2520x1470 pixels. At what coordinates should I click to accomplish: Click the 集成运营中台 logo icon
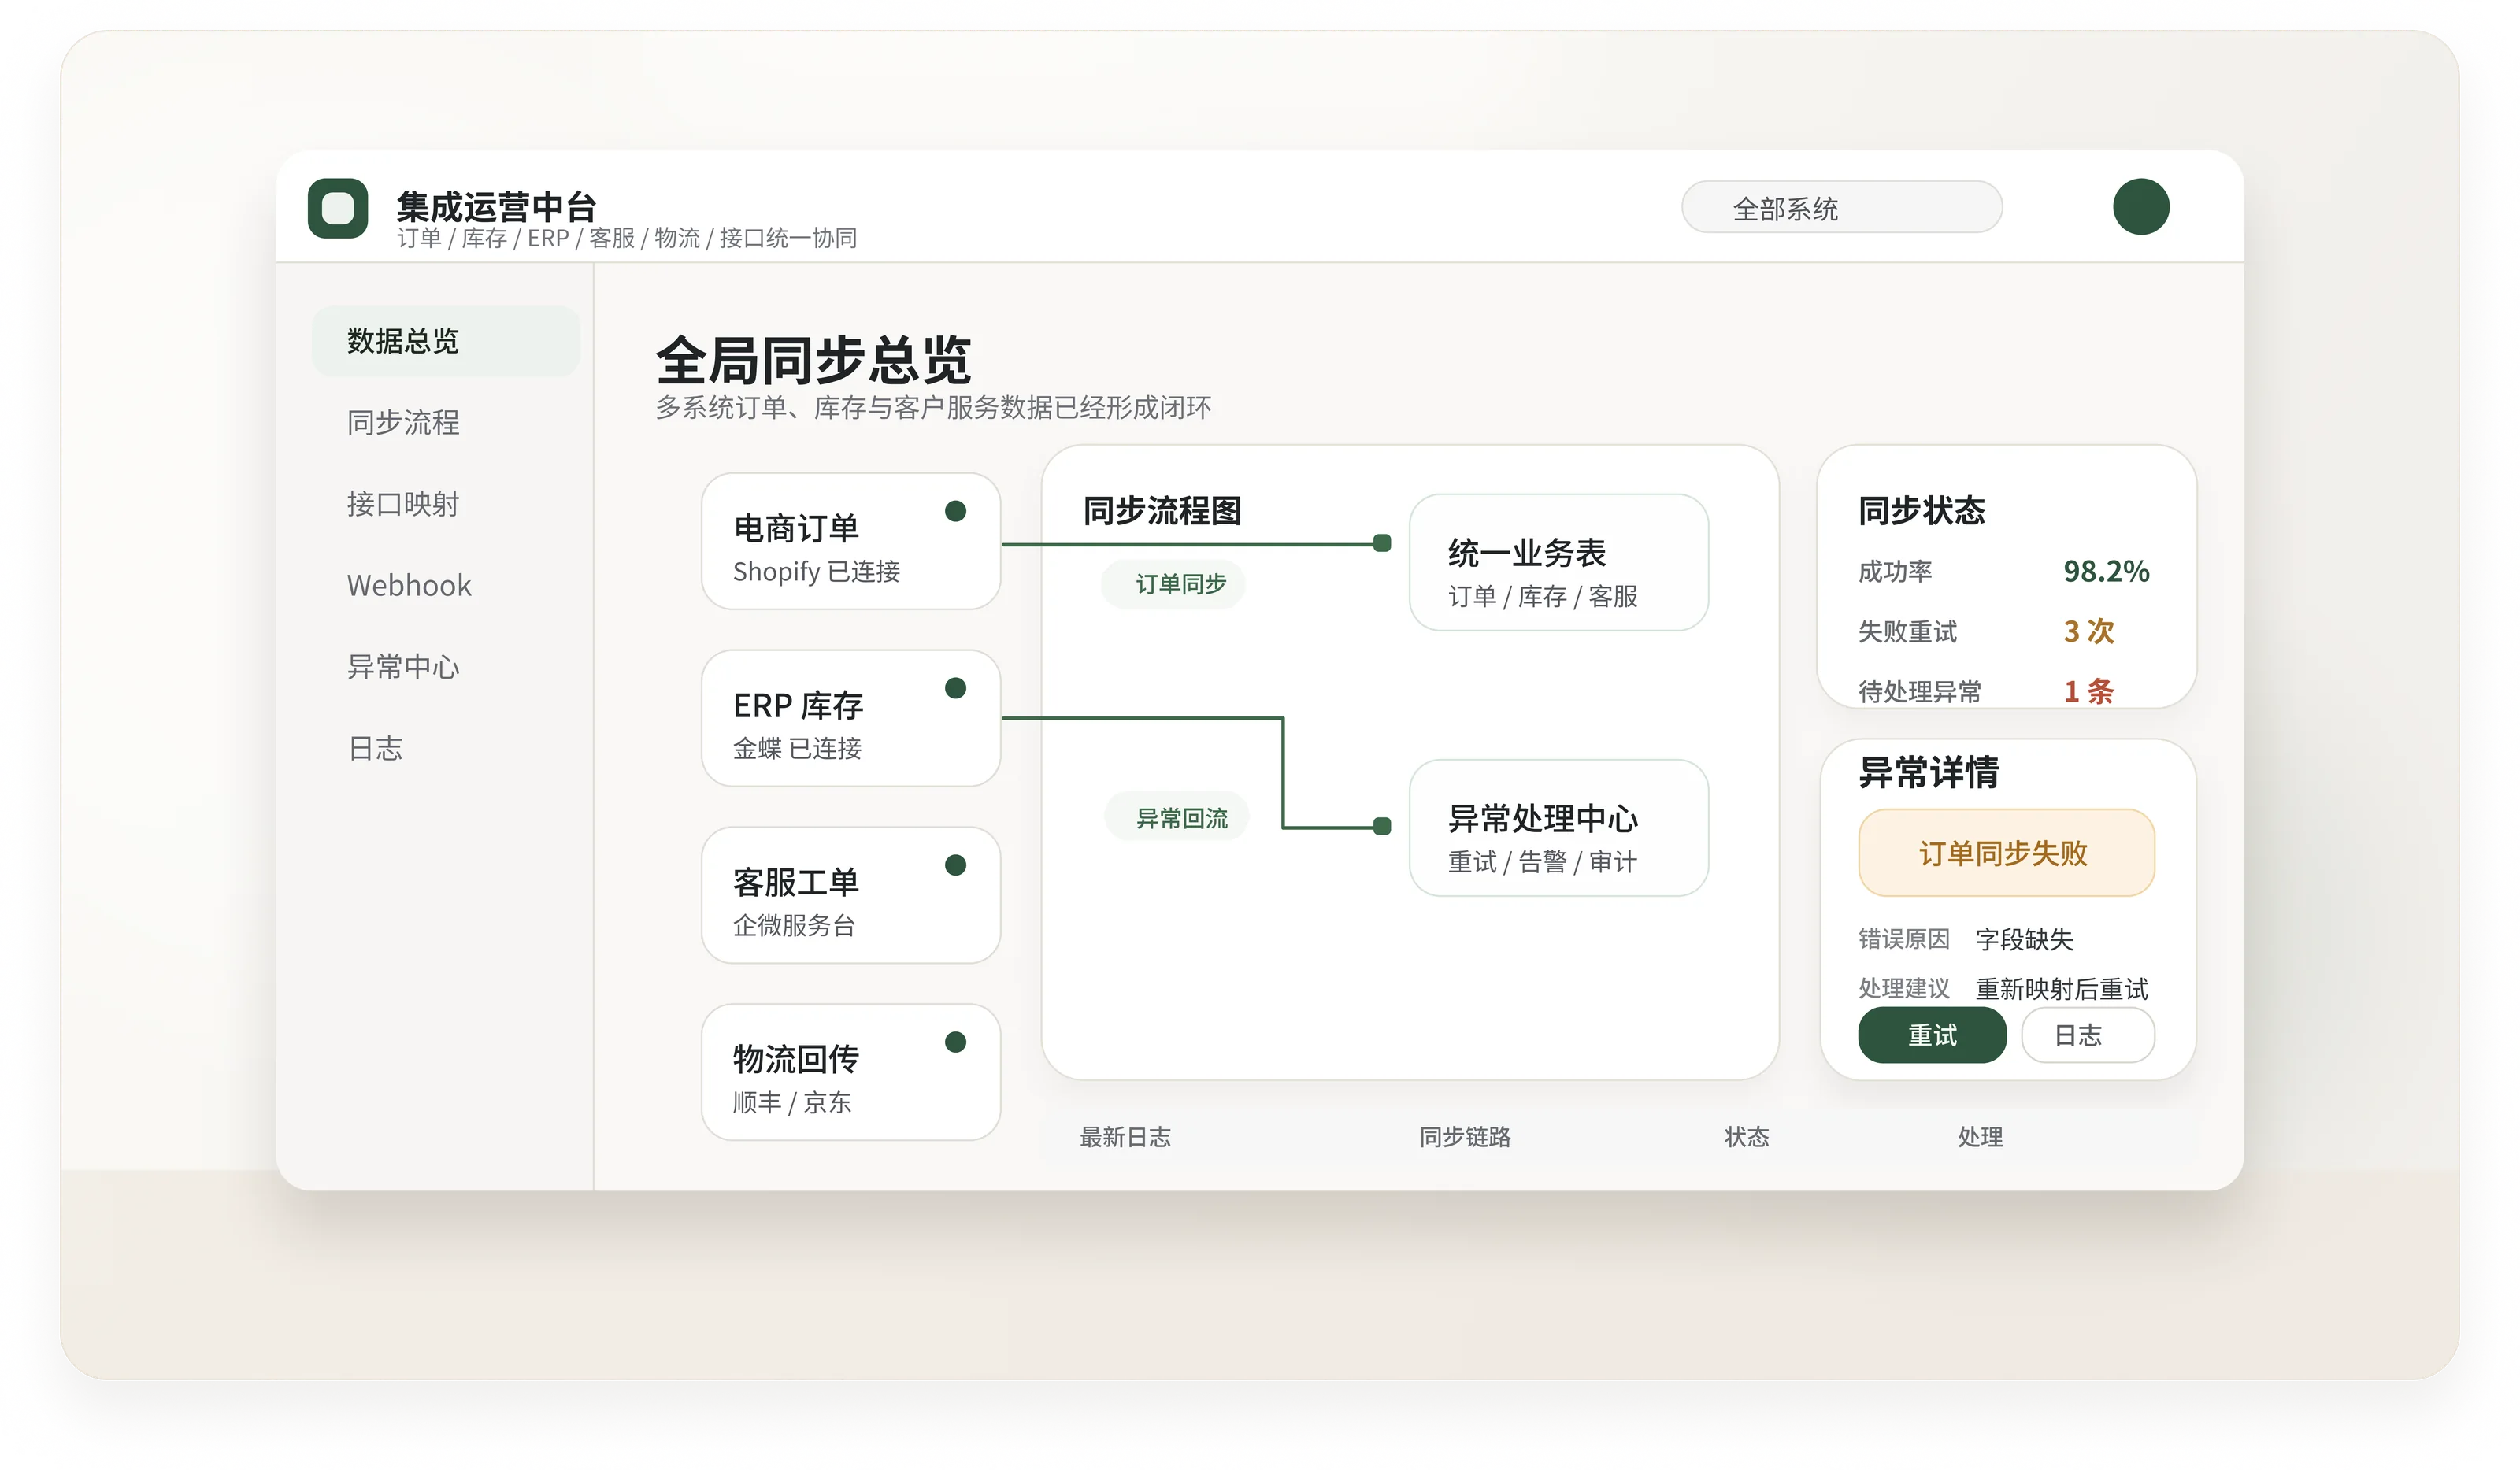pos(338,209)
